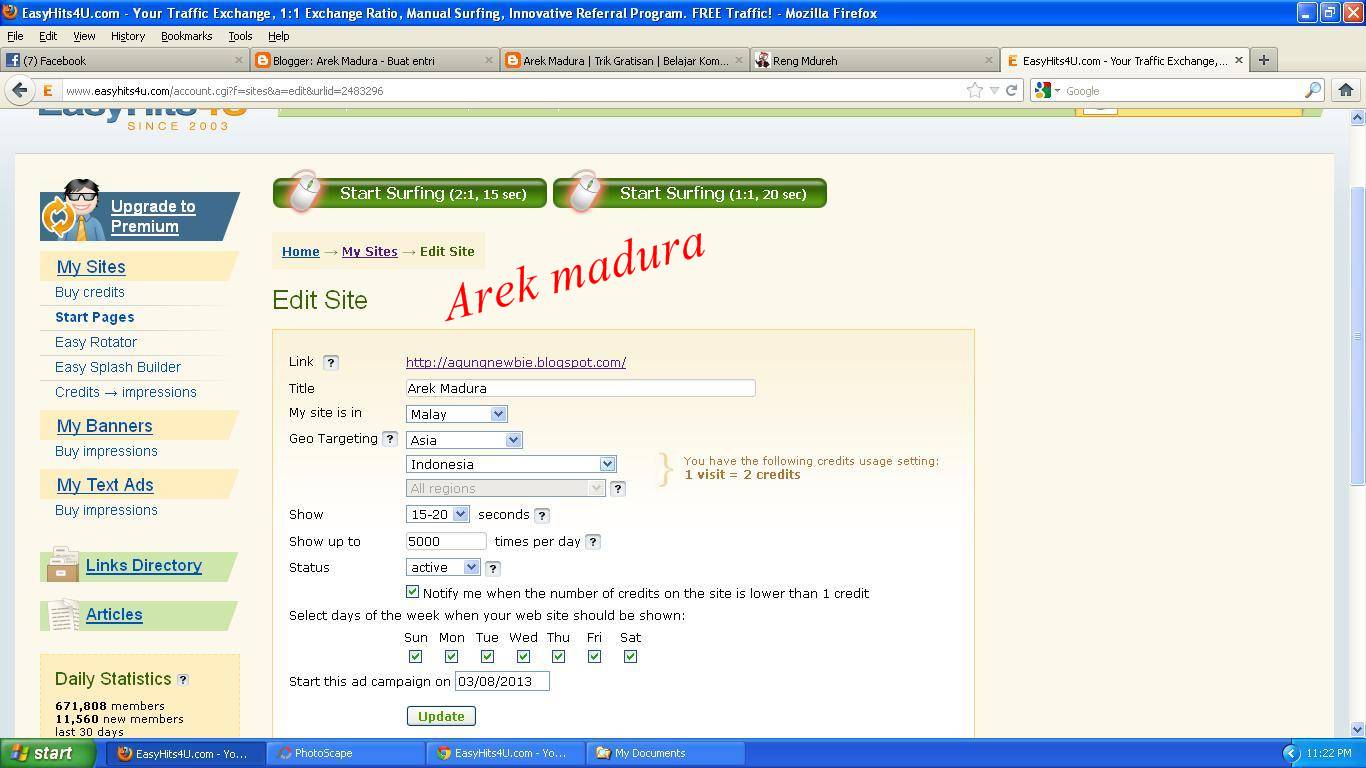
Task: Click help icon beside All regions dropdown
Action: (618, 489)
